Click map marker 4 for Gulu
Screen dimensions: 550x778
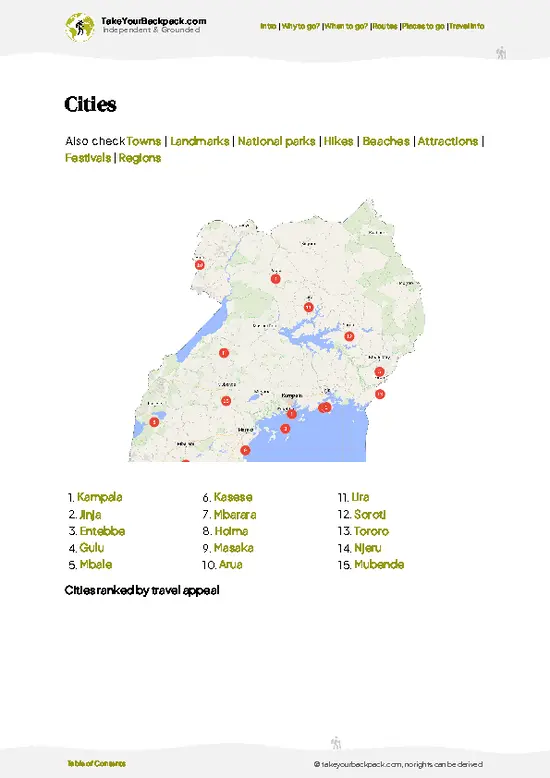tap(275, 279)
